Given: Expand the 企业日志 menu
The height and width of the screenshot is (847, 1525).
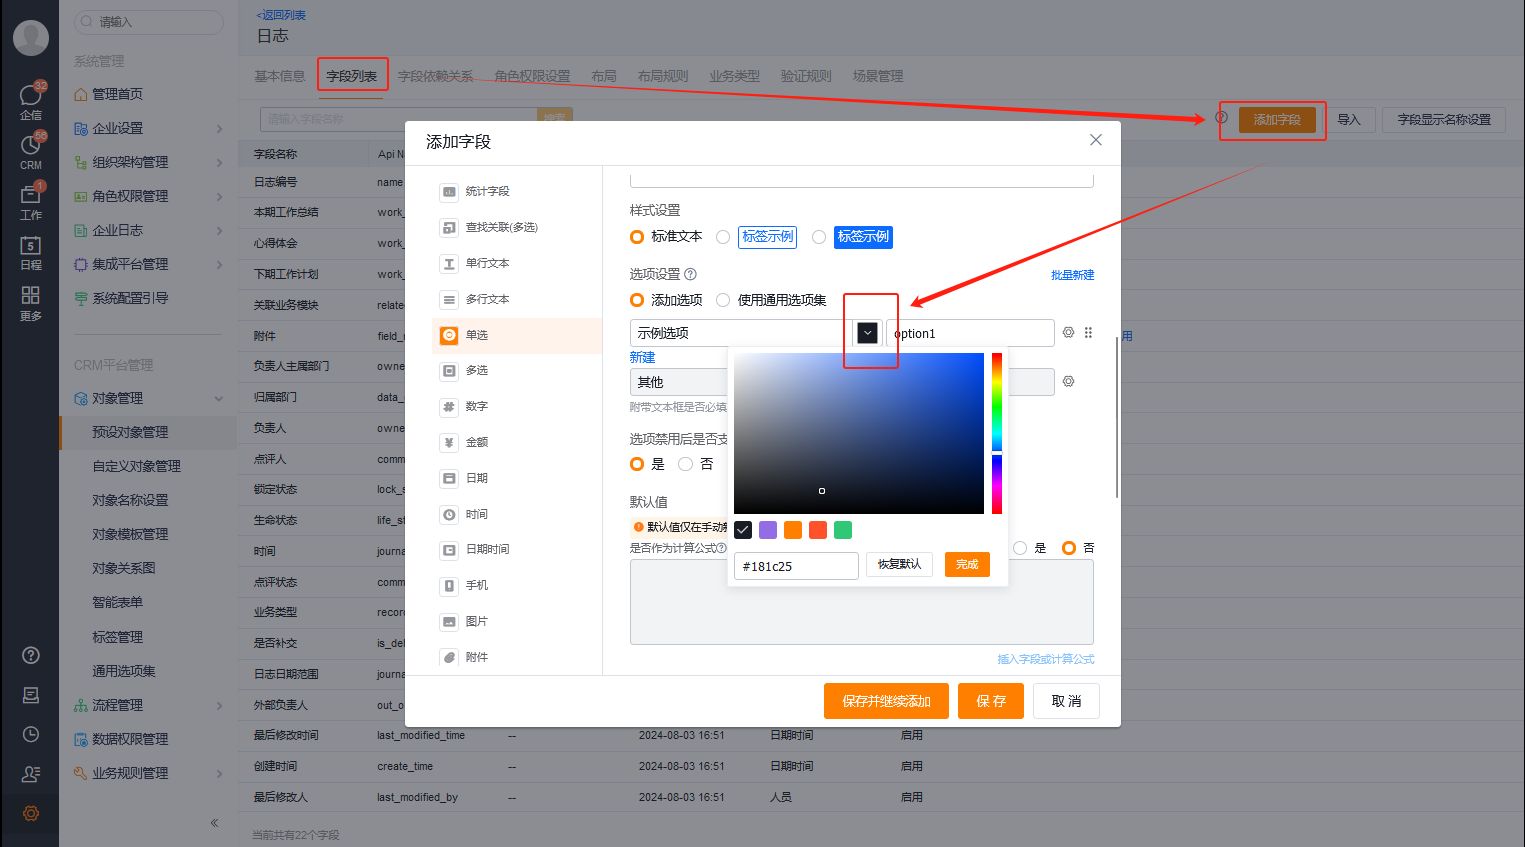Looking at the screenshot, I should coord(149,230).
